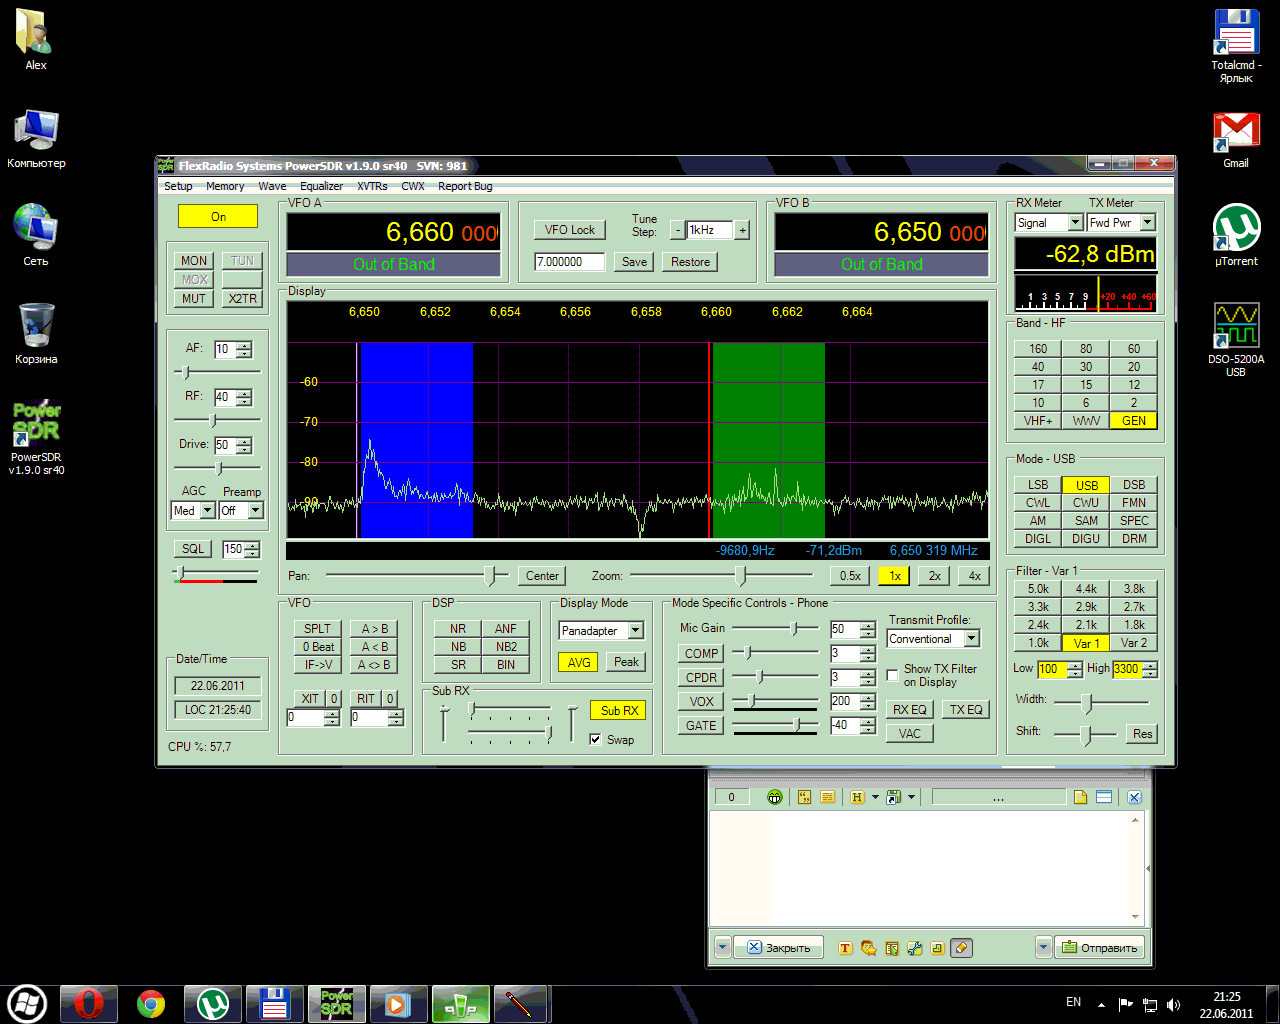The height and width of the screenshot is (1024, 1280).
Task: Click the VFO Lock button
Action: click(x=569, y=230)
